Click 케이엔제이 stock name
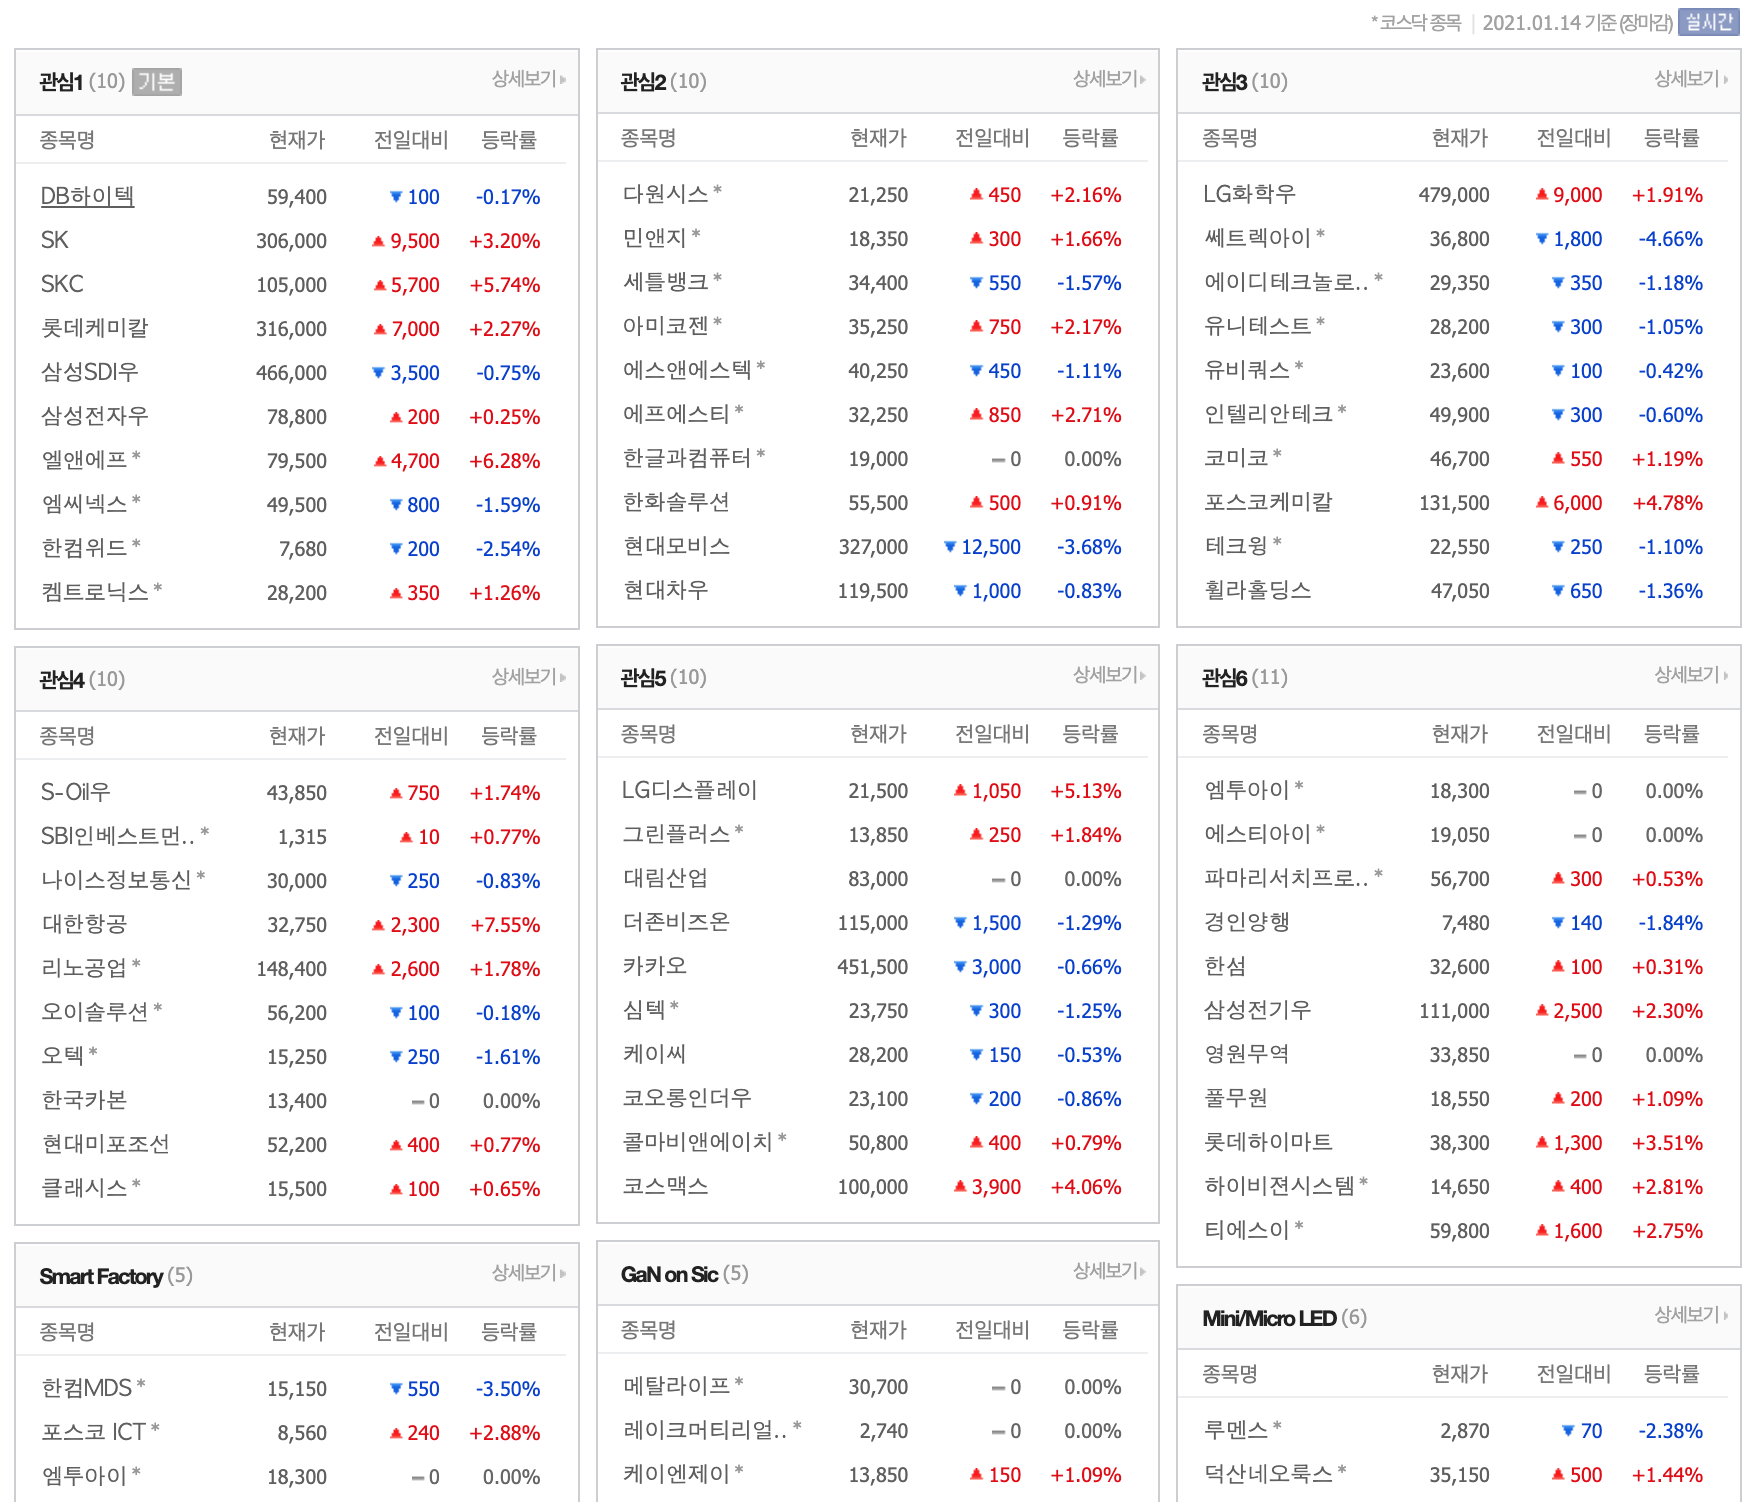This screenshot has height=1502, width=1752. point(677,1474)
